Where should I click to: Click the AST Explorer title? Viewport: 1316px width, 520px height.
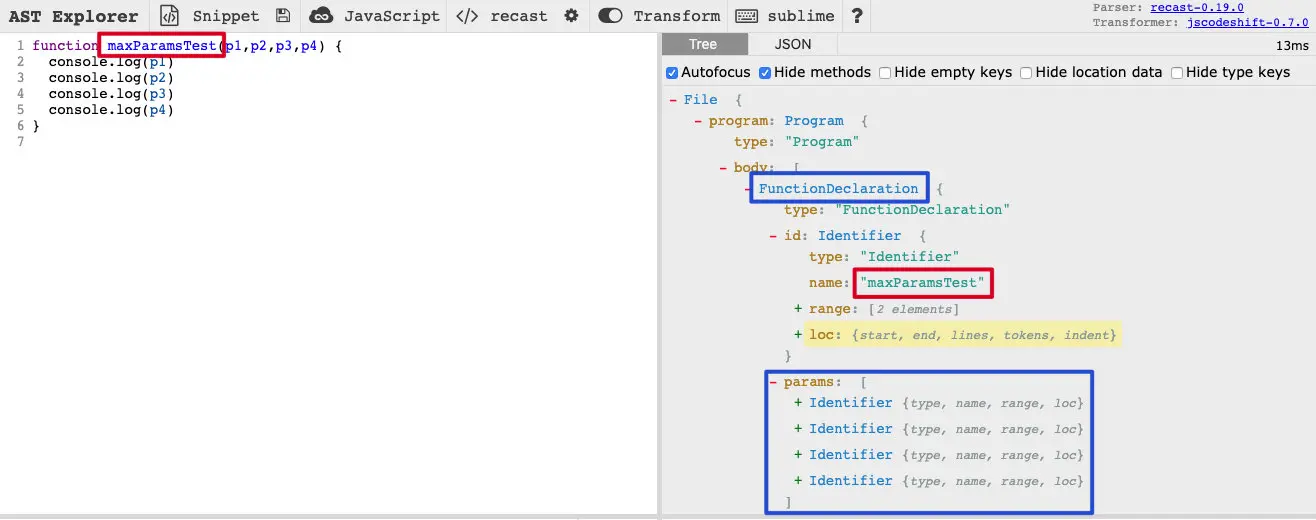coord(73,16)
